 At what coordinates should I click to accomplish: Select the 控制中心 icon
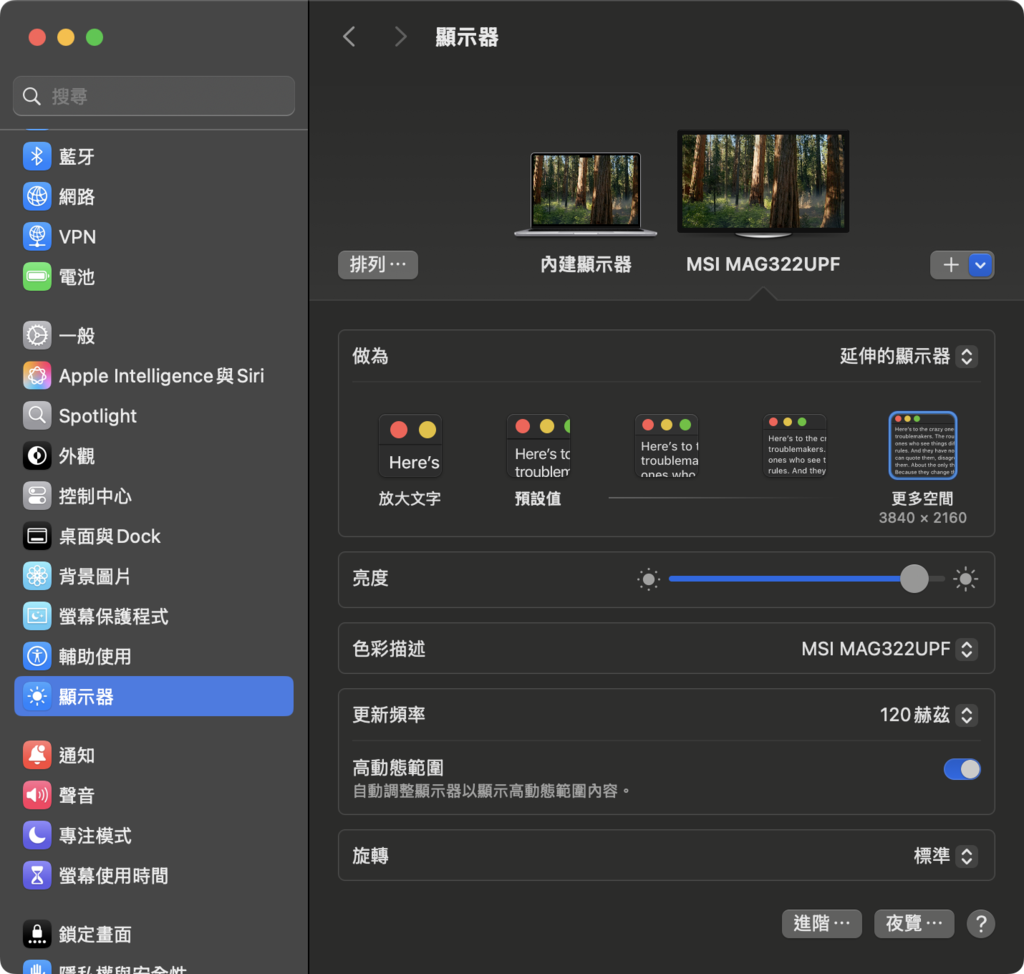[37, 496]
